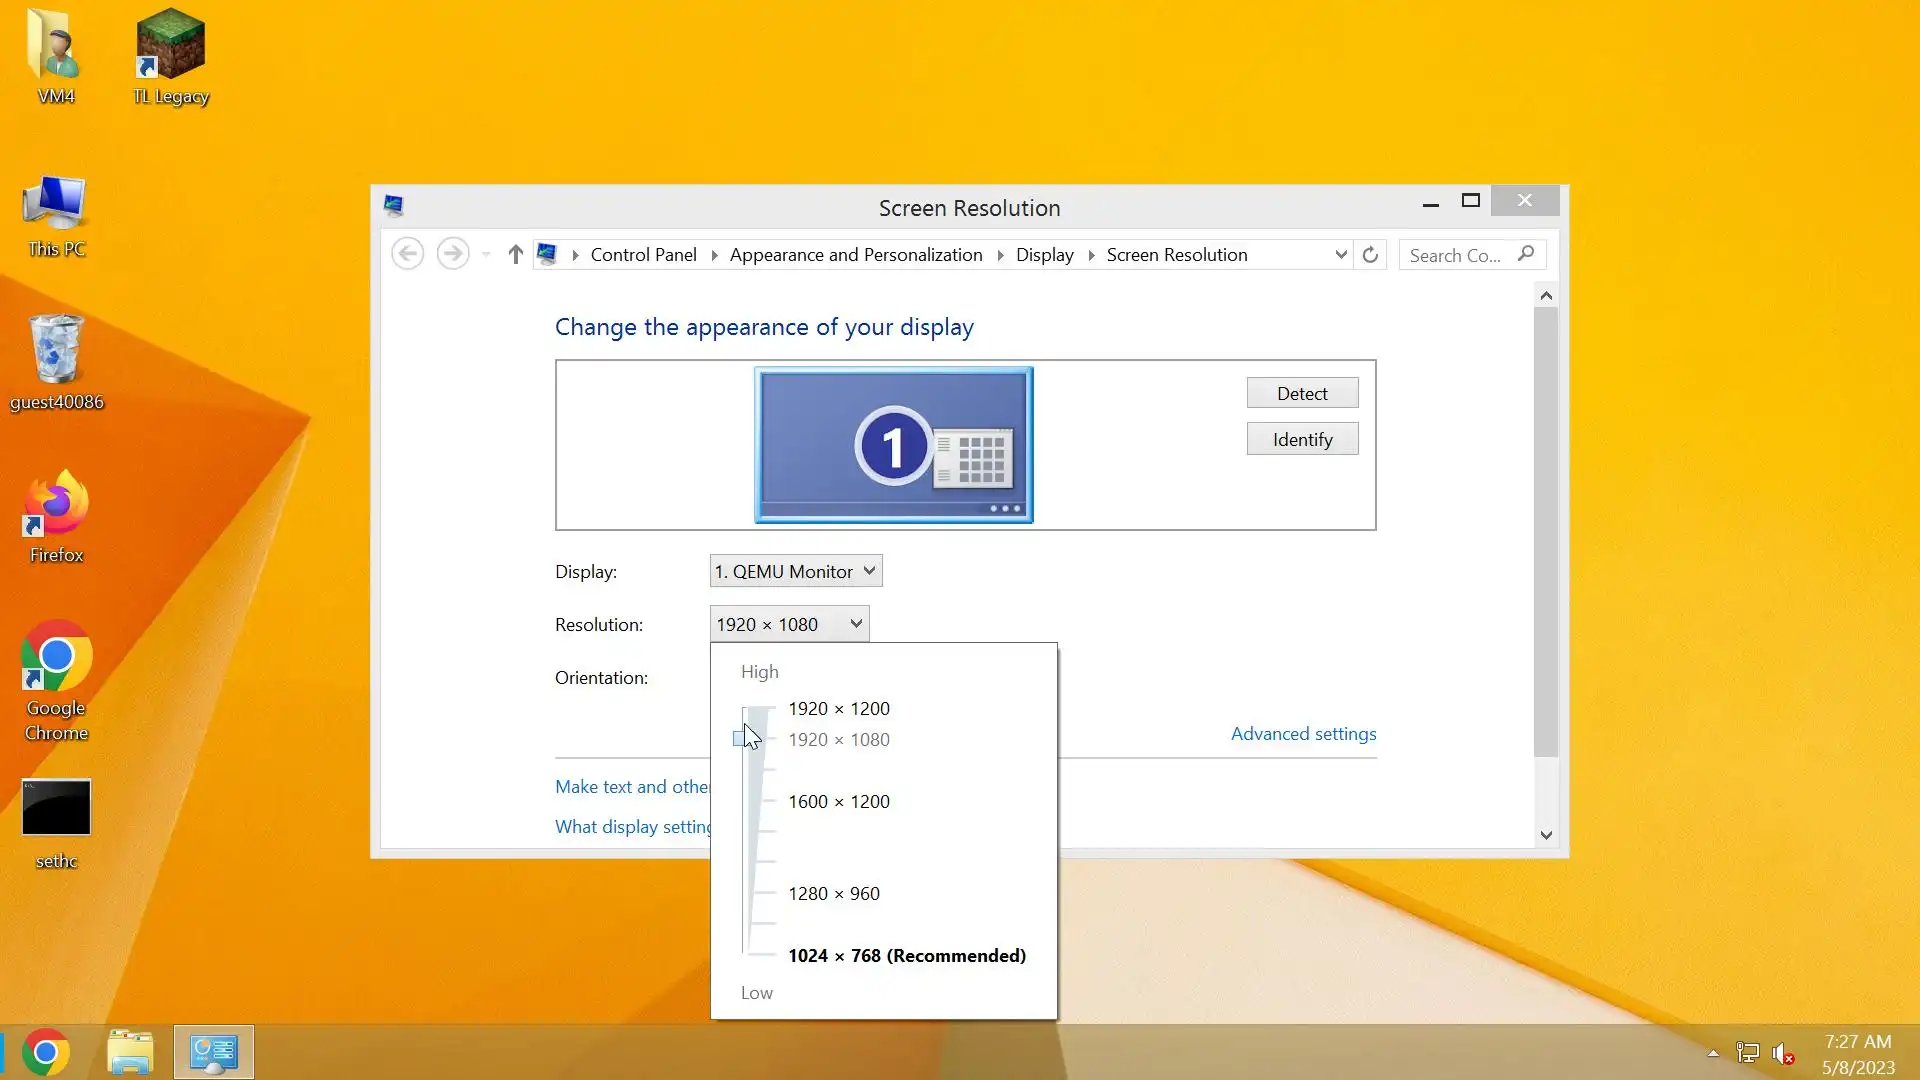
Task: Select the Firefox desktop shortcut
Action: [56, 516]
